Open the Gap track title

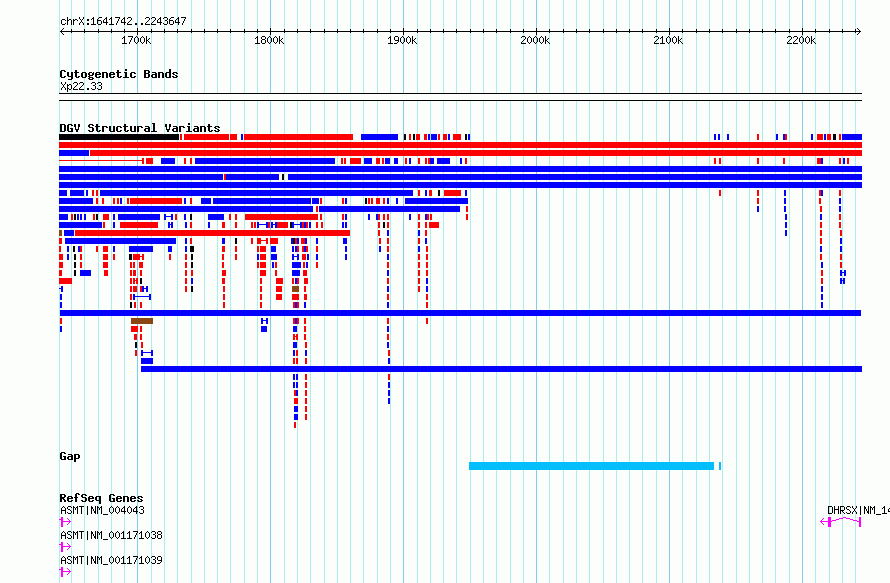click(70, 456)
